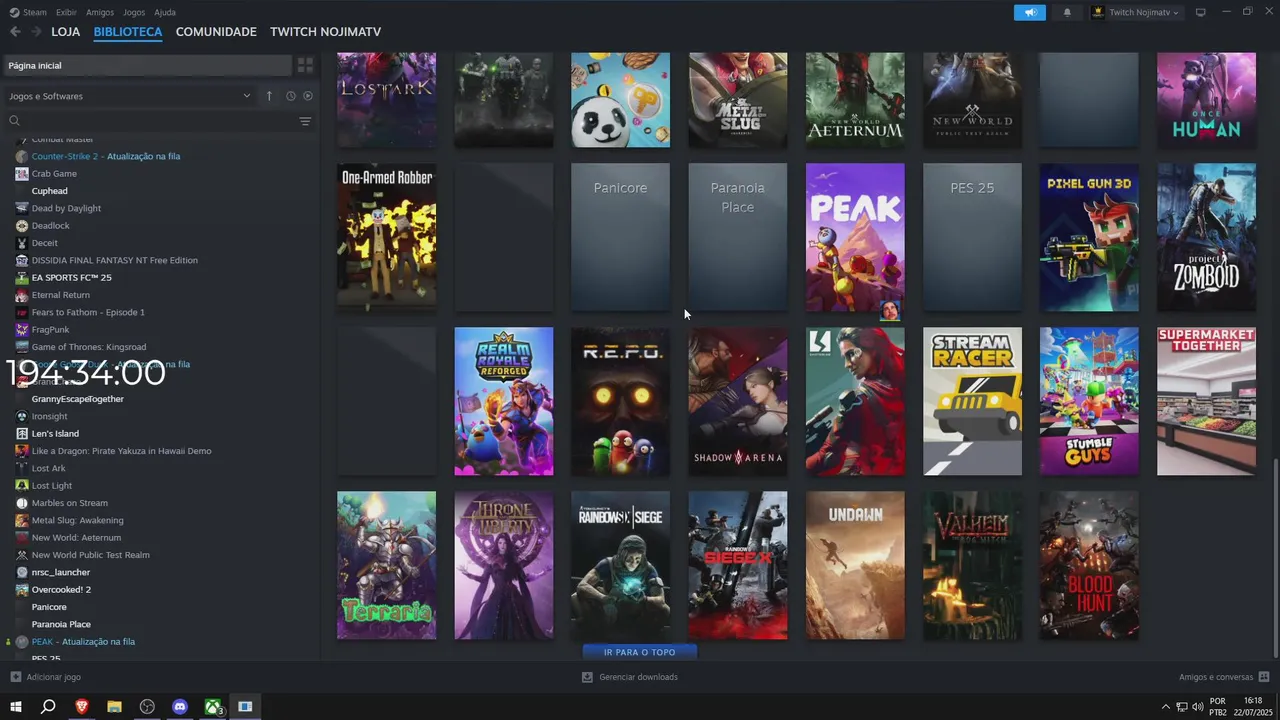Open Realm Royale Reforged cover
Screen dimensions: 1280x720
pyautogui.click(x=503, y=401)
